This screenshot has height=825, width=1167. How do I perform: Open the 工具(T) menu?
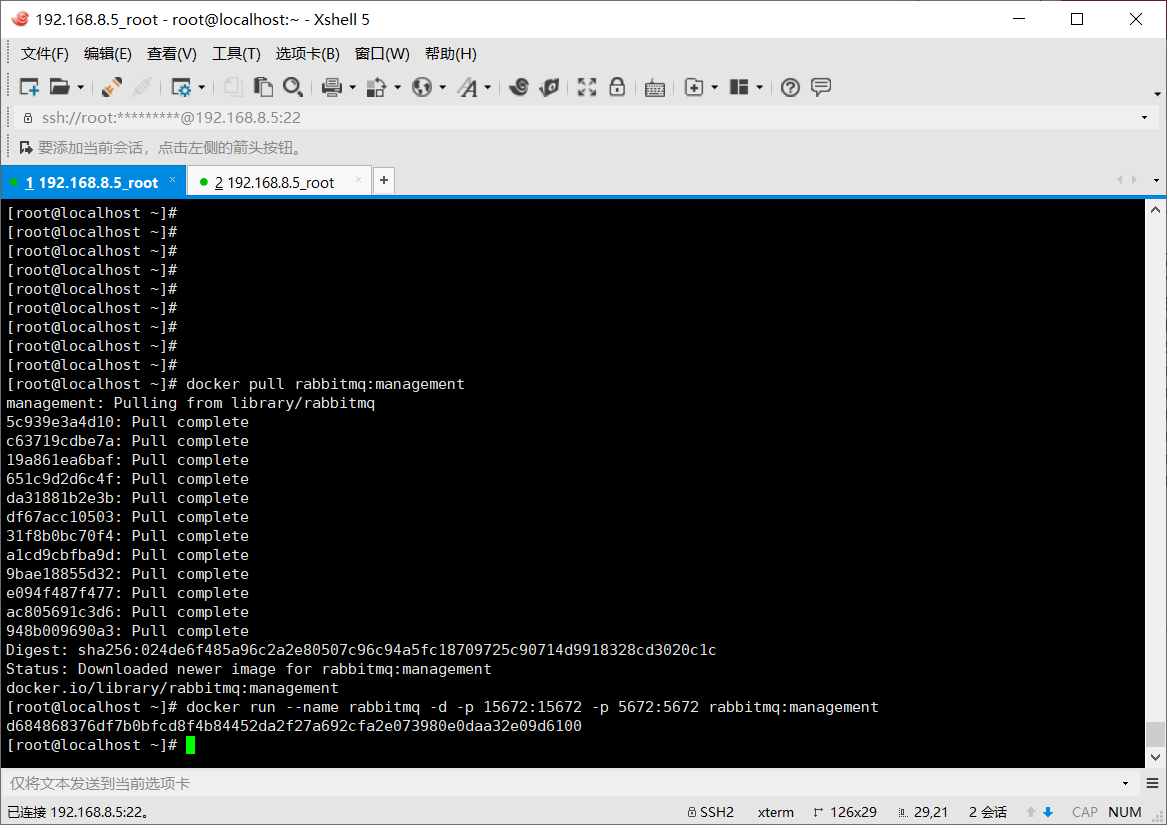237,54
